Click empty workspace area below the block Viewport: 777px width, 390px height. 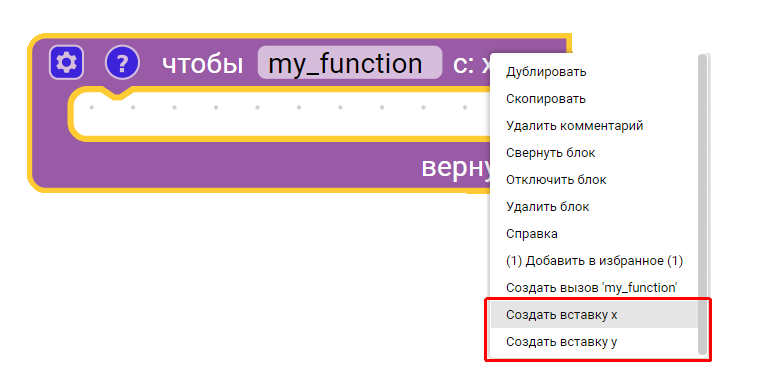(248, 287)
